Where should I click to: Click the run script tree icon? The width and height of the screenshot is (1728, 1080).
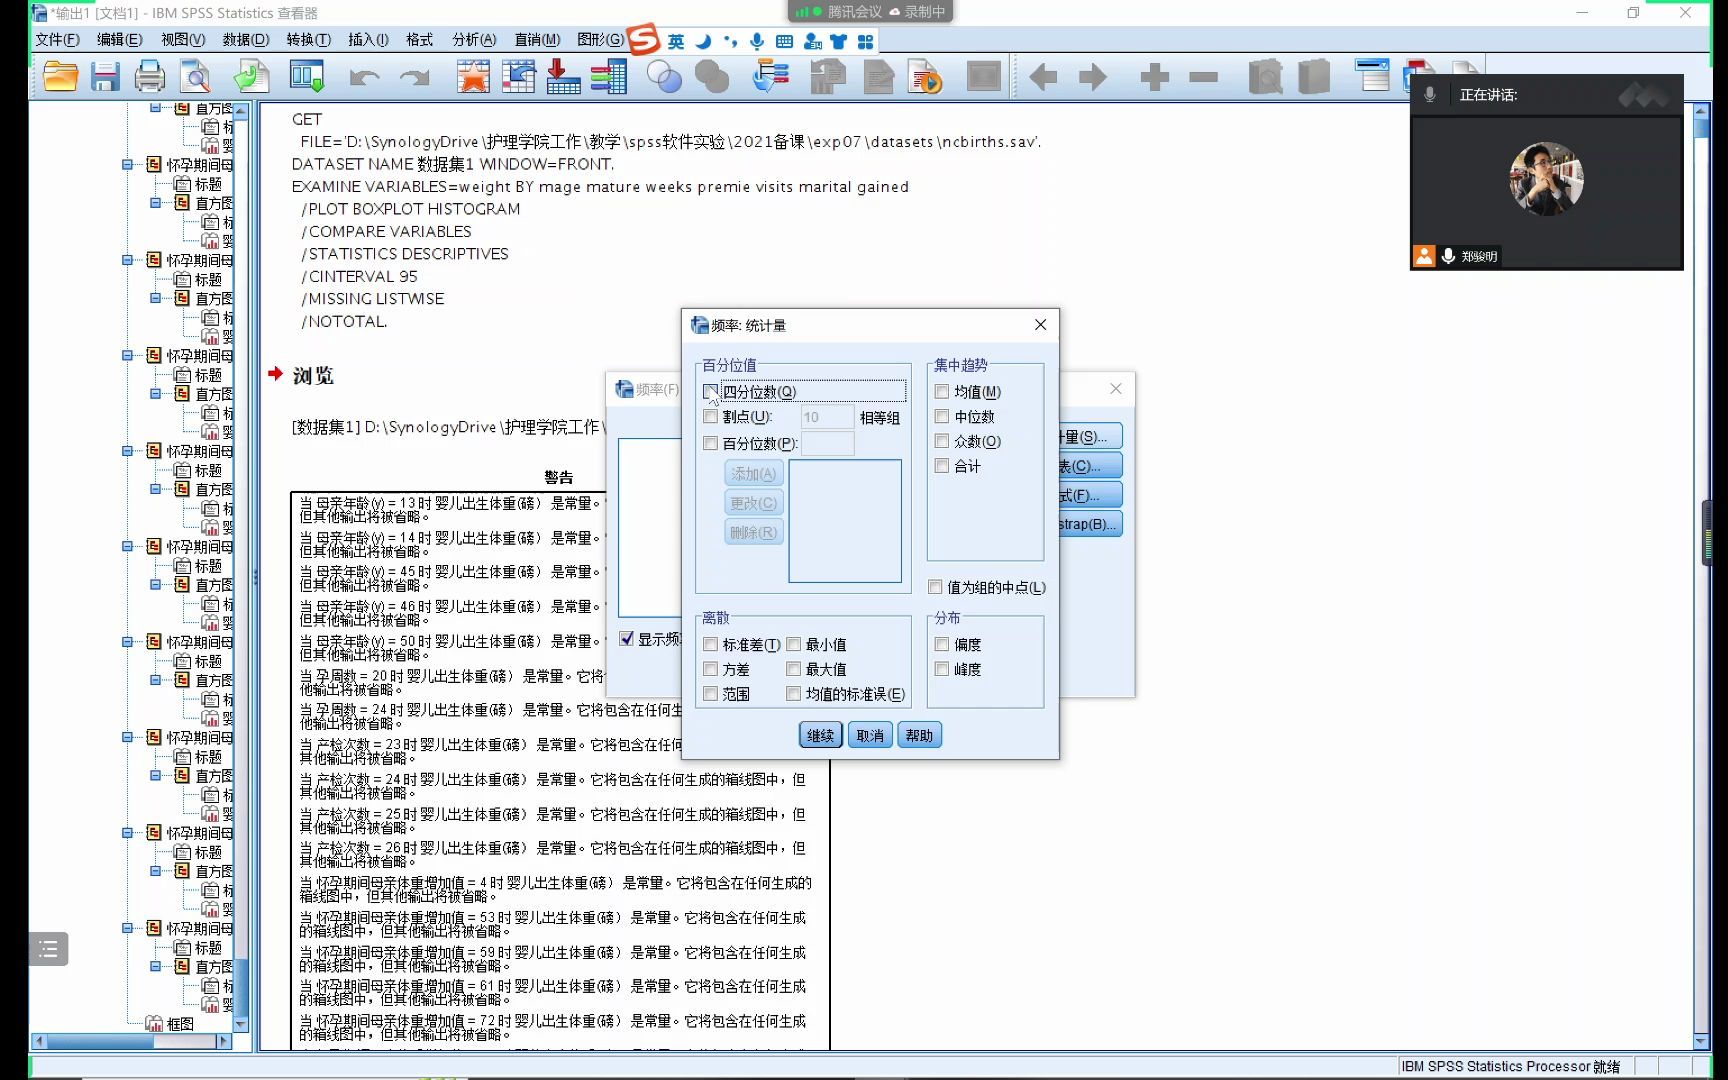click(x=770, y=77)
